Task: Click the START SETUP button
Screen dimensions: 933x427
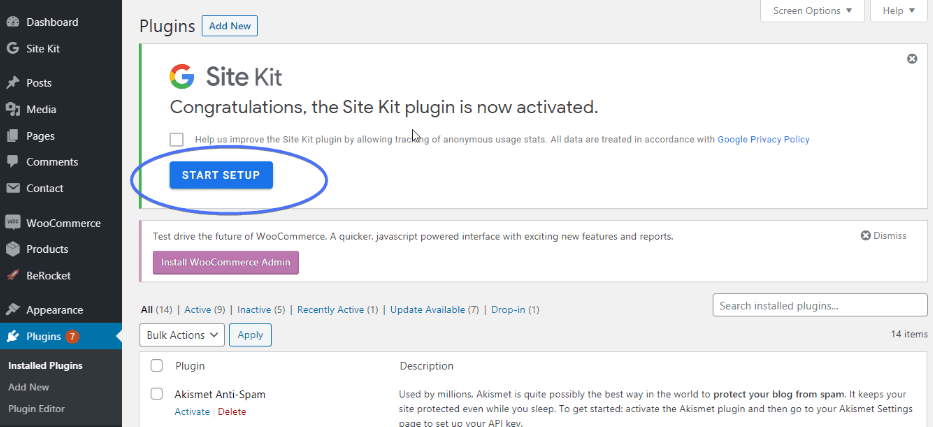Action: click(221, 175)
